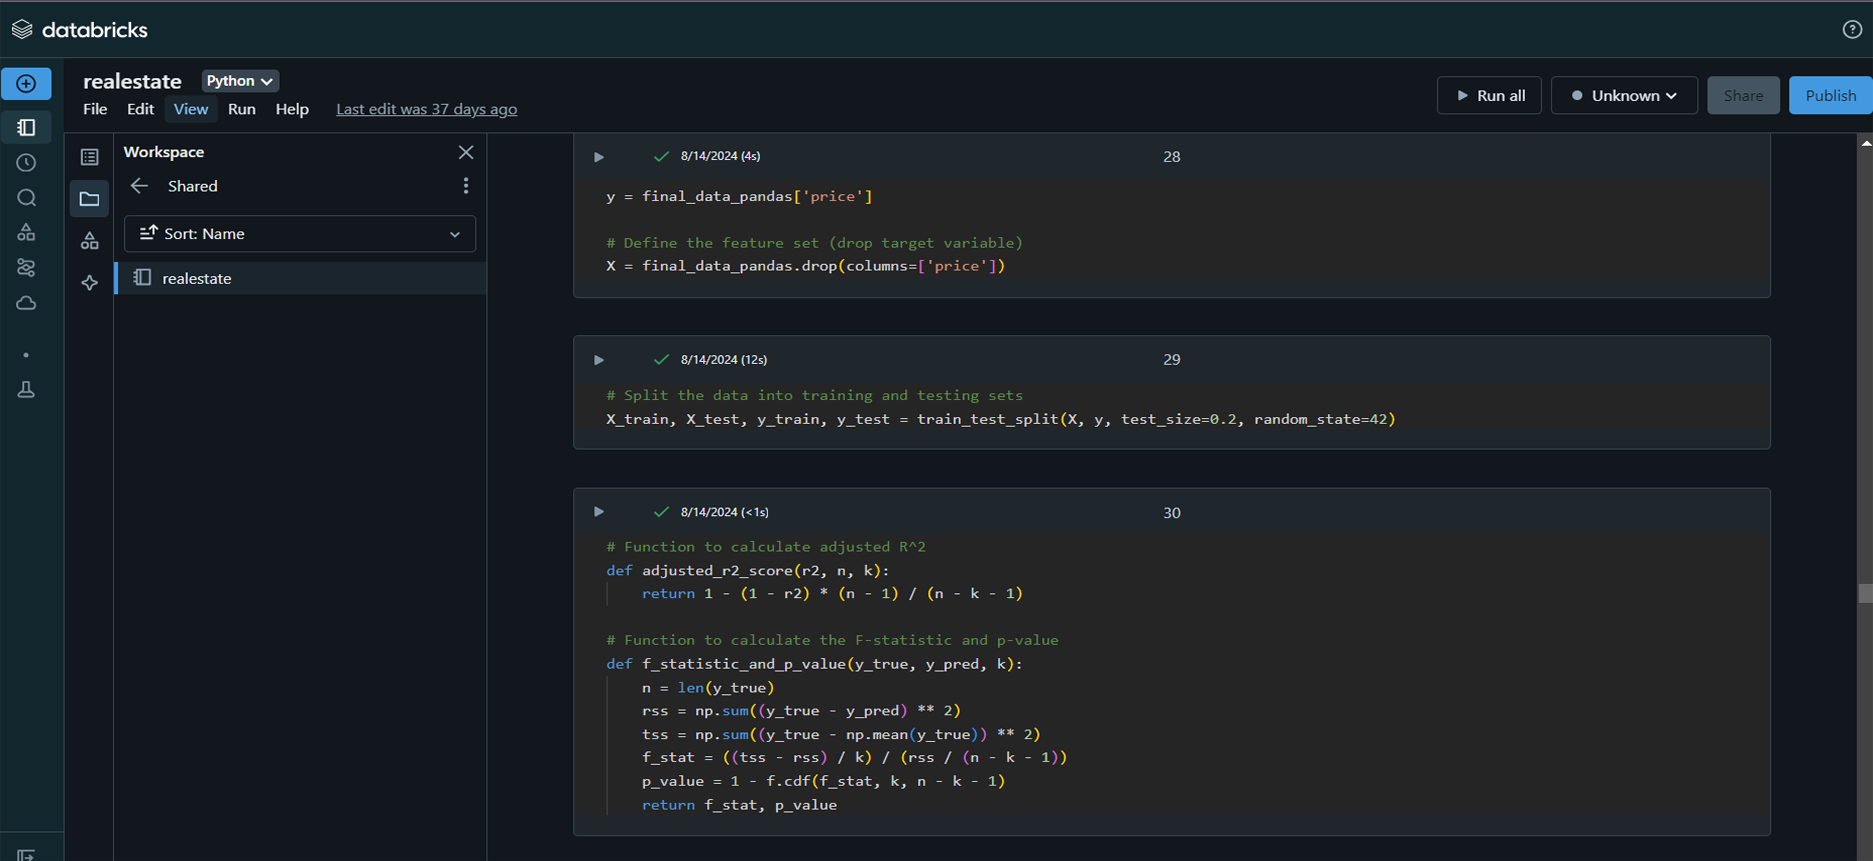The image size is (1873, 861).
Task: Click the Publish button
Action: 1830,96
